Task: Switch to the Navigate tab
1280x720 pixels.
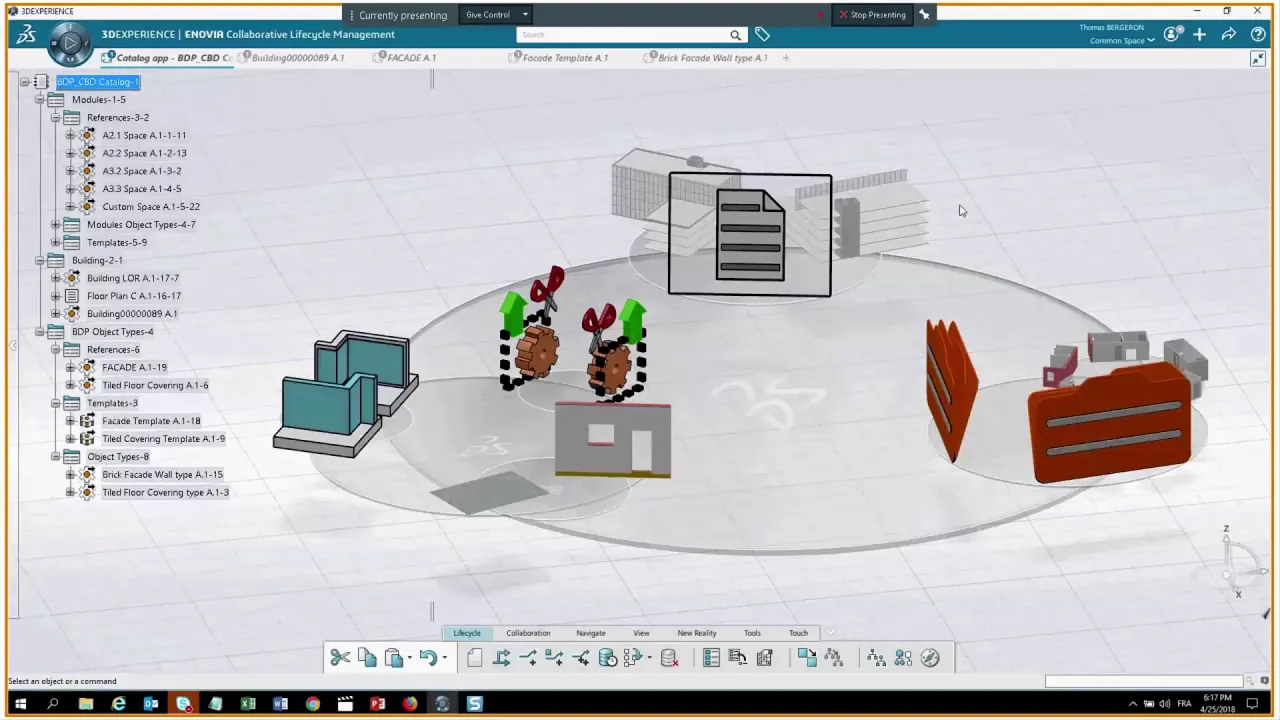Action: (x=591, y=633)
